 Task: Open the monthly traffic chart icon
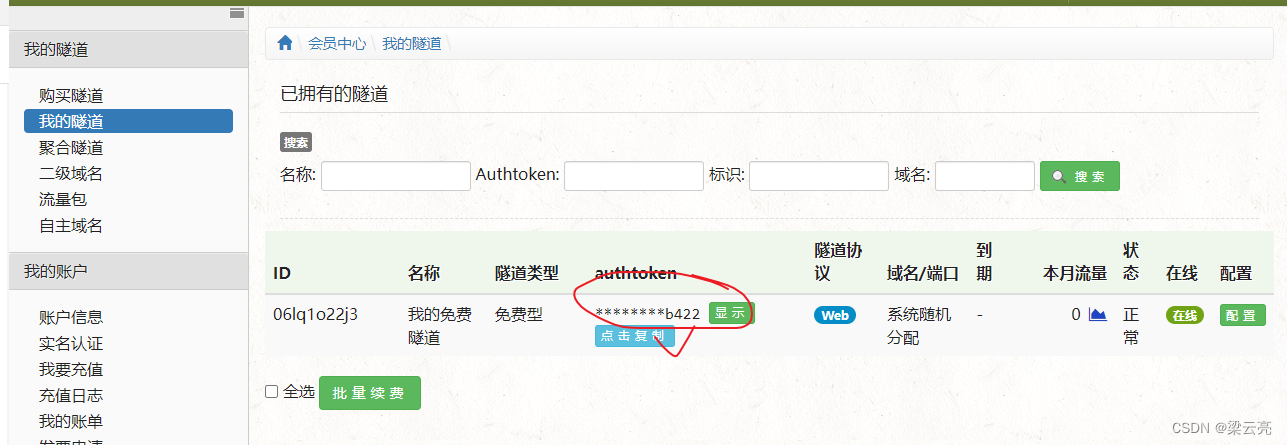click(1098, 315)
